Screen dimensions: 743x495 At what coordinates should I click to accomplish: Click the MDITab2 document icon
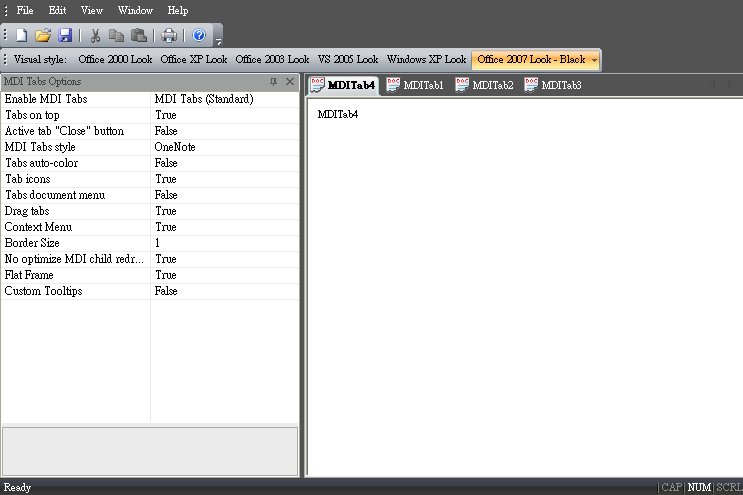(x=462, y=85)
